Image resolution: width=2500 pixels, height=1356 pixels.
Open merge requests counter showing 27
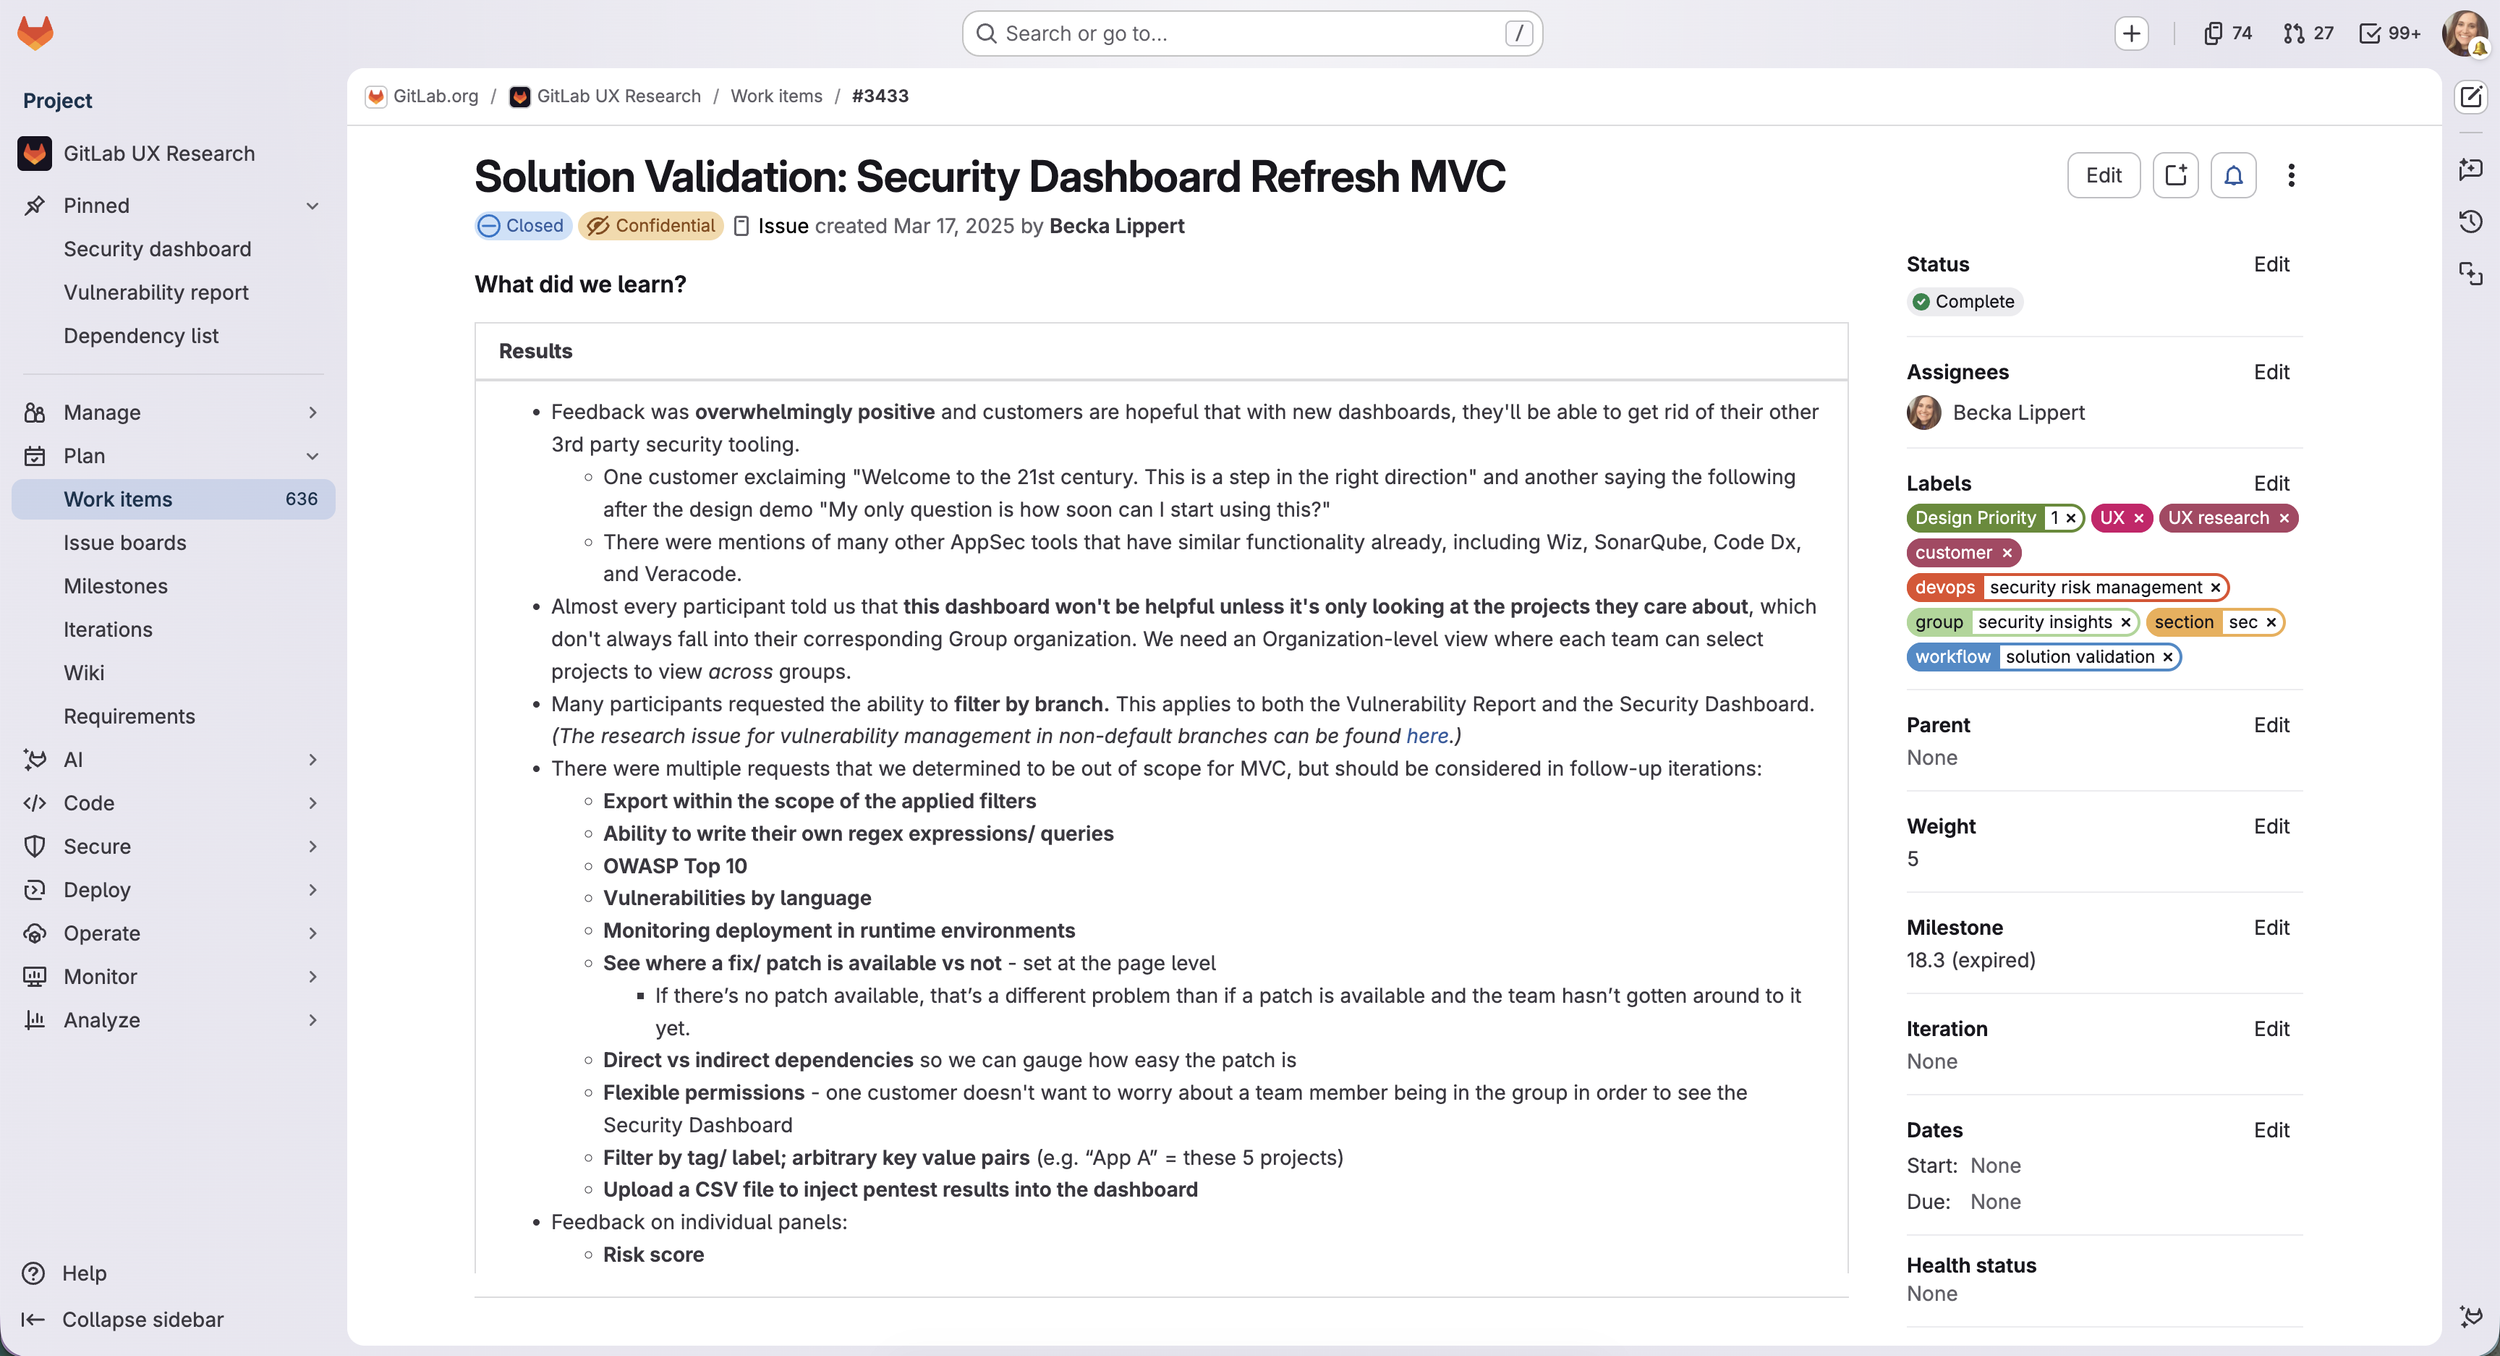coord(2309,34)
